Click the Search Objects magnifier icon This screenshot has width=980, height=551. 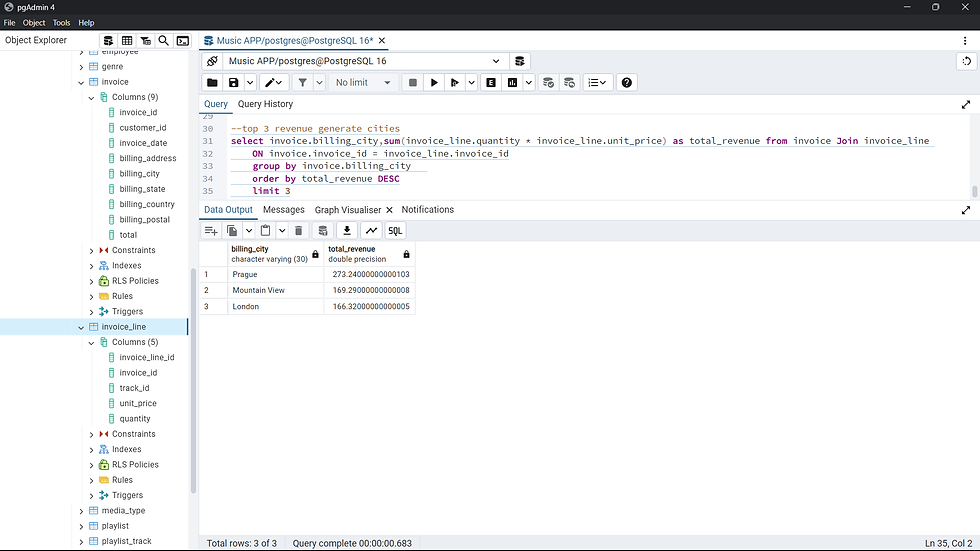[164, 41]
